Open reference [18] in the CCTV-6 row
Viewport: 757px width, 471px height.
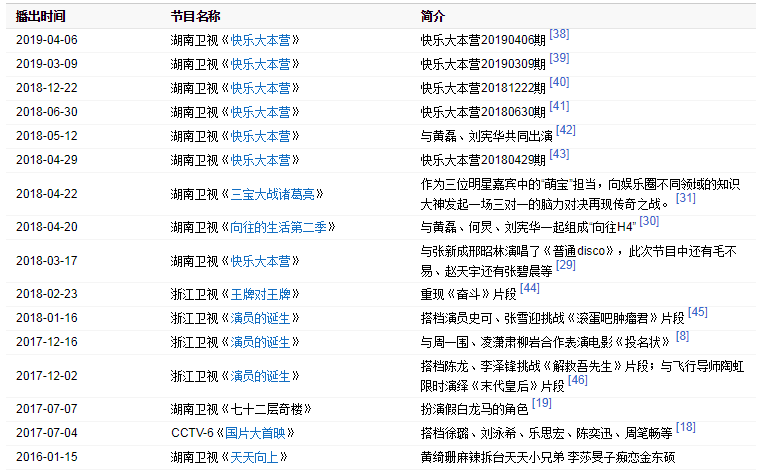coord(685,427)
